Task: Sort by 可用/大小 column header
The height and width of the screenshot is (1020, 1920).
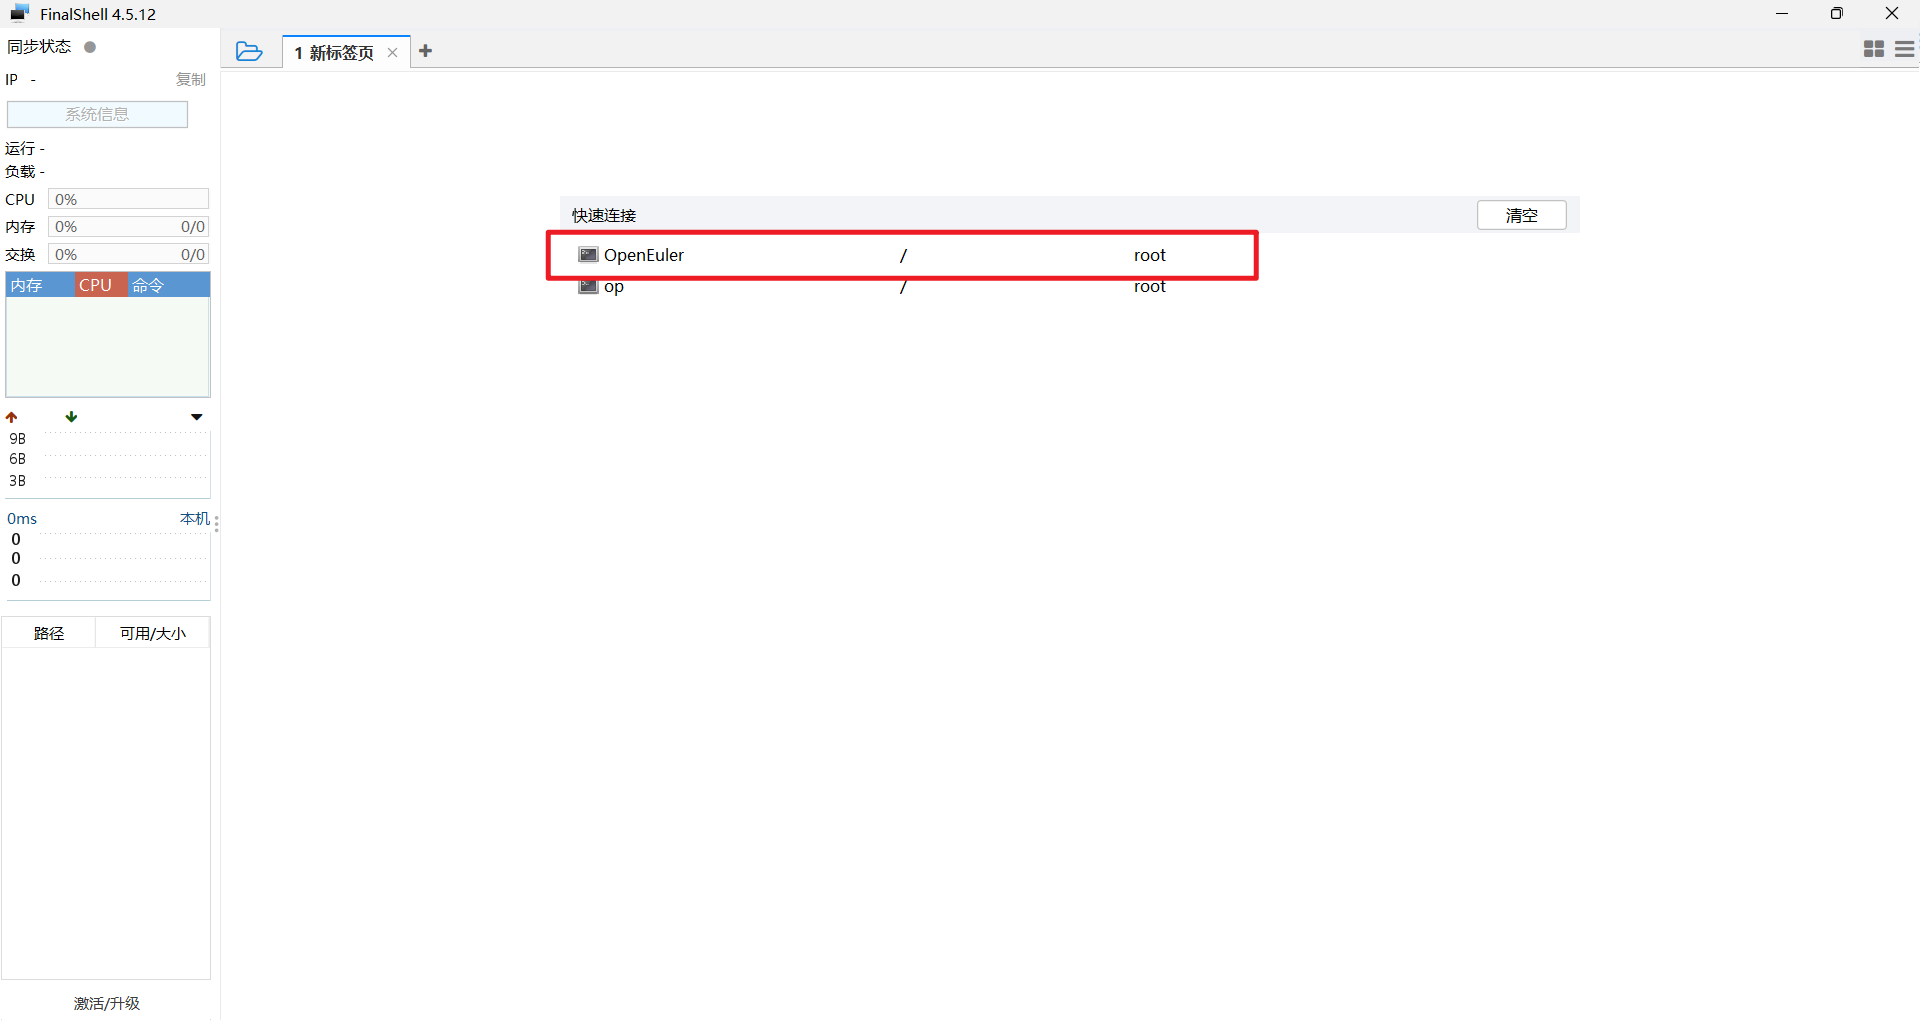Action: (153, 633)
